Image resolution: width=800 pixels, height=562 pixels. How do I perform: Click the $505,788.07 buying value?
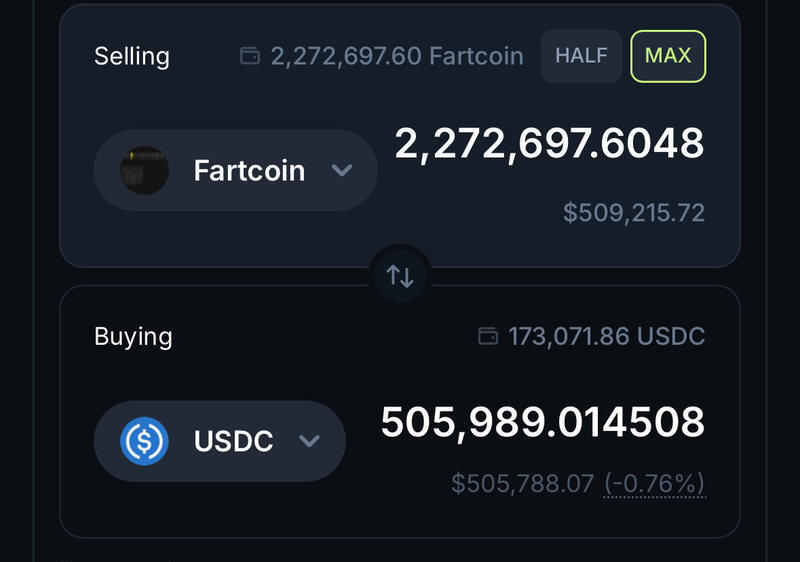pyautogui.click(x=523, y=484)
